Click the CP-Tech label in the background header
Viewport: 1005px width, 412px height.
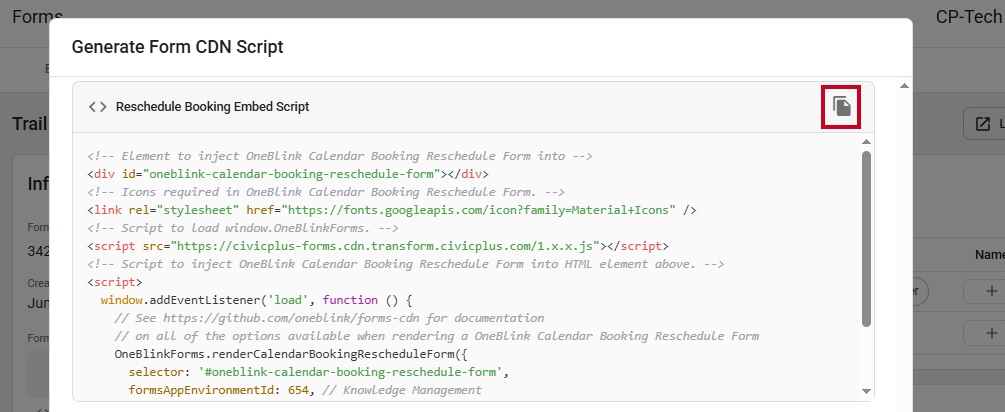969,17
